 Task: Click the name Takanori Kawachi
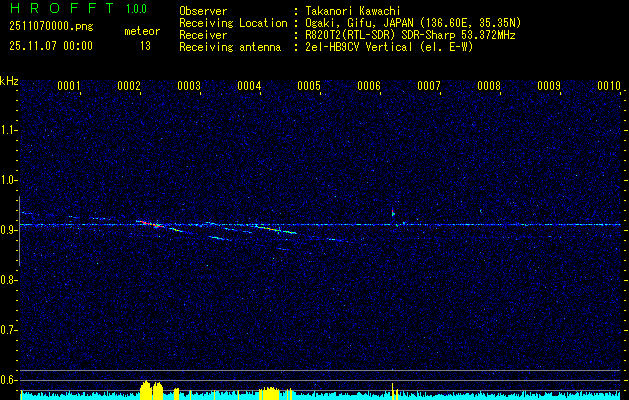(352, 11)
